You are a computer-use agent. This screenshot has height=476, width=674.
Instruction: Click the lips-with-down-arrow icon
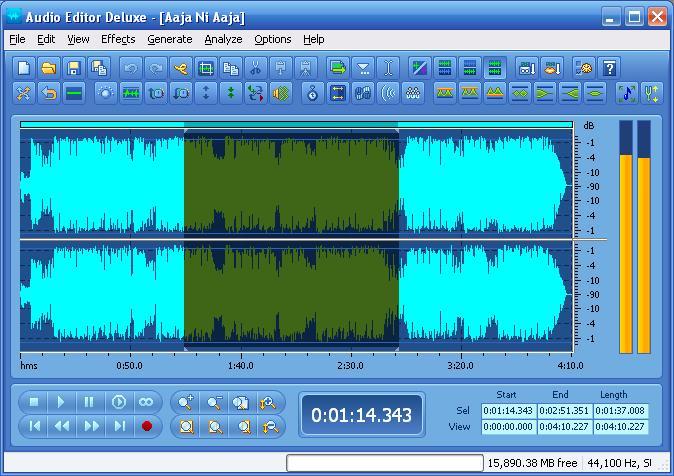click(552, 68)
